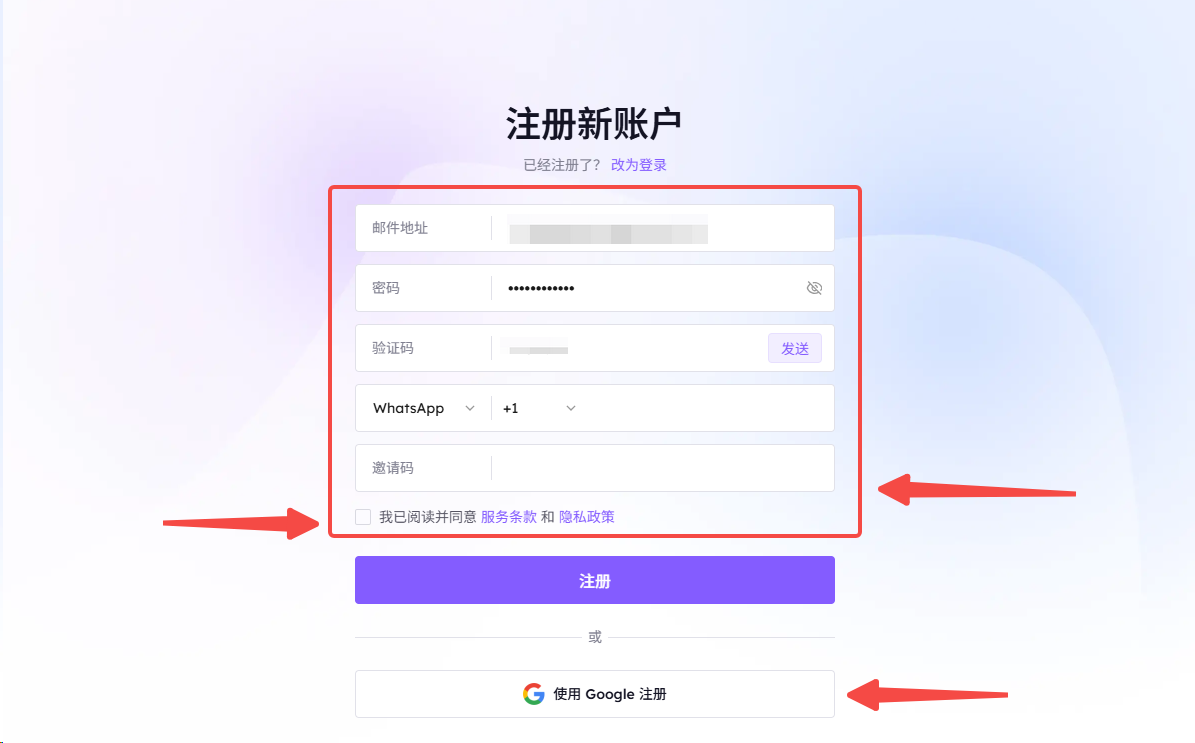
Task: Click the 我已阅读并同意 agreement text
Action: (x=428, y=517)
